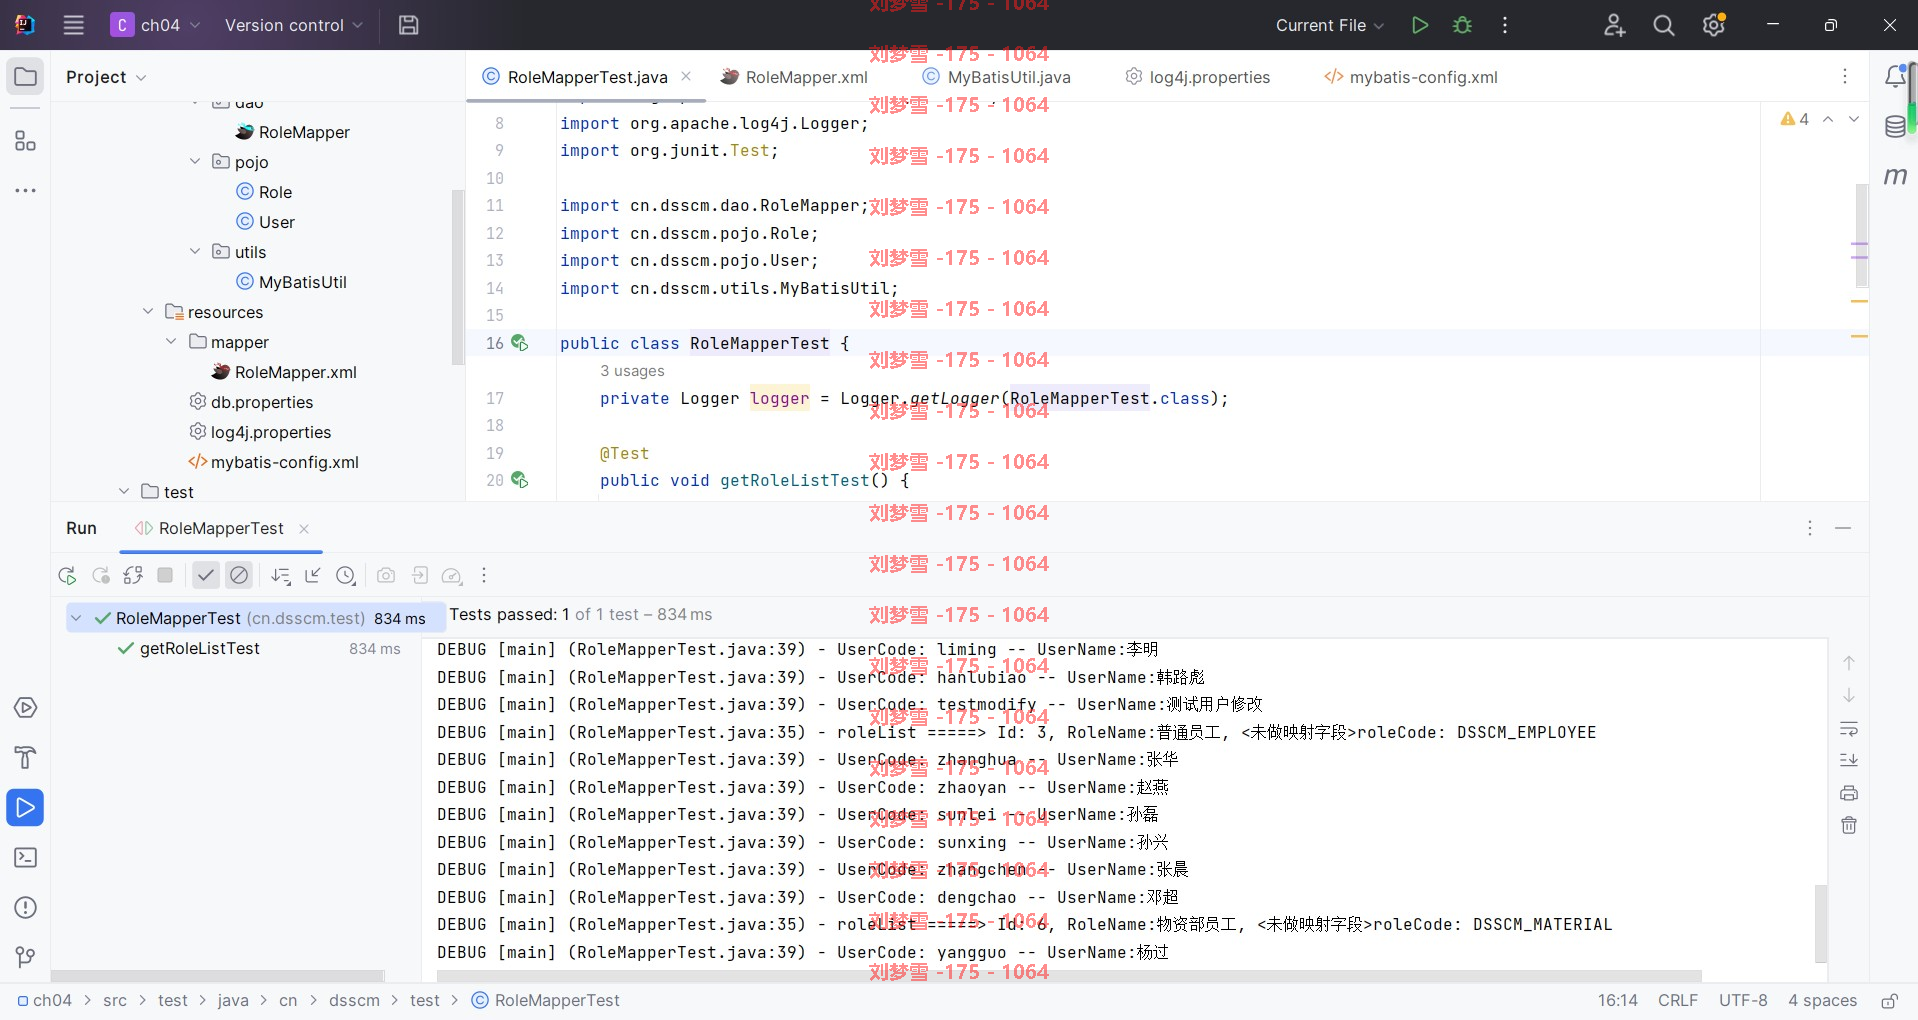Open Code With Me add-user icon
This screenshot has width=1918, height=1020.
point(1614,25)
